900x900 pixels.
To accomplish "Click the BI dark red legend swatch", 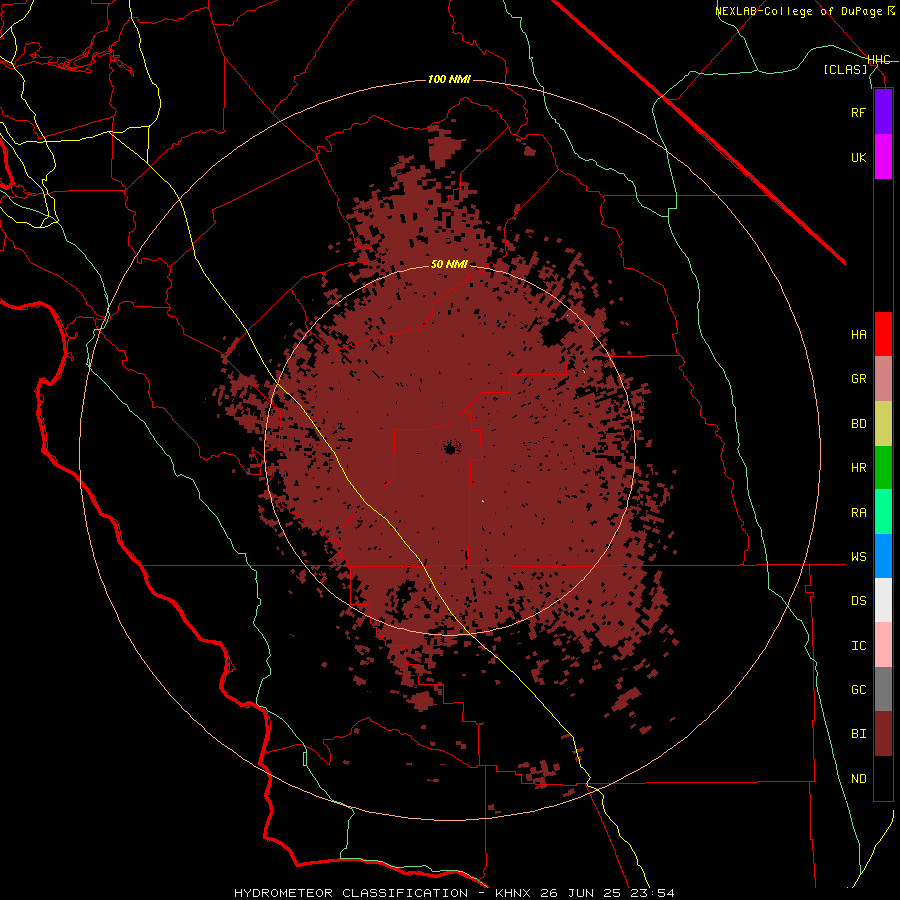I will tap(883, 734).
